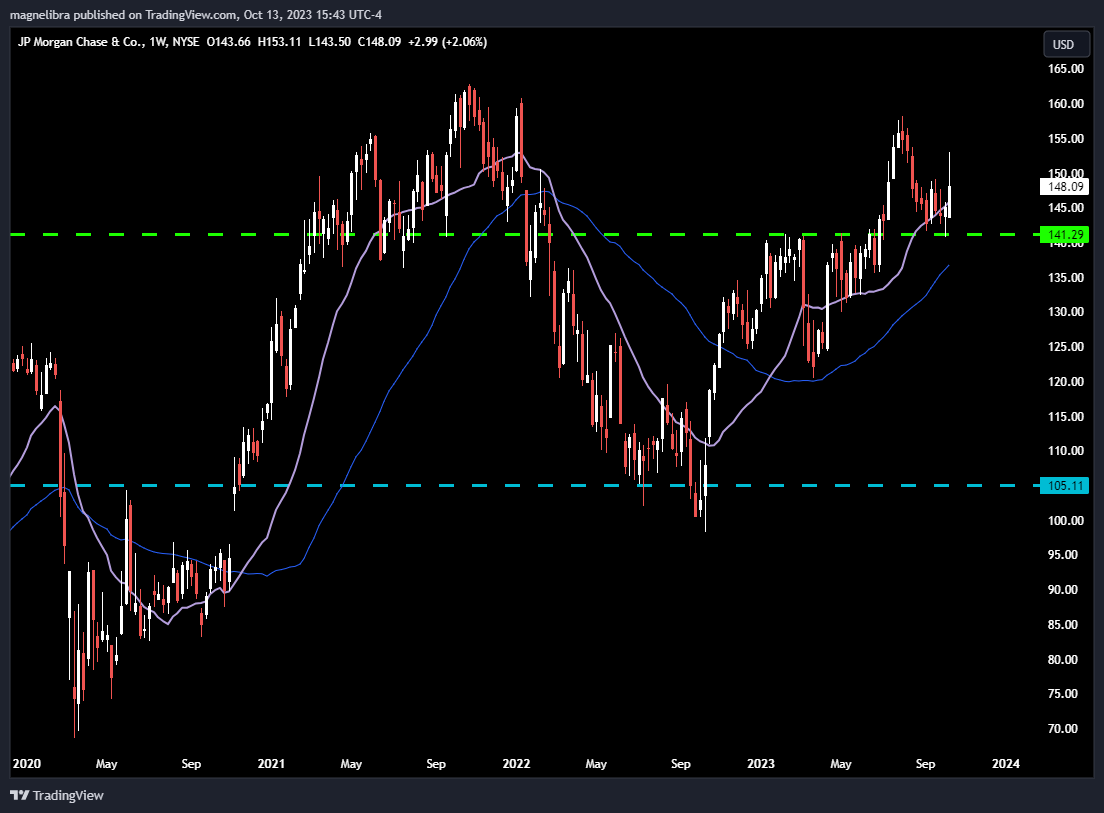Viewport: 1104px width, 813px height.
Task: Click the 75.00 price axis label
Action: [x=1063, y=693]
